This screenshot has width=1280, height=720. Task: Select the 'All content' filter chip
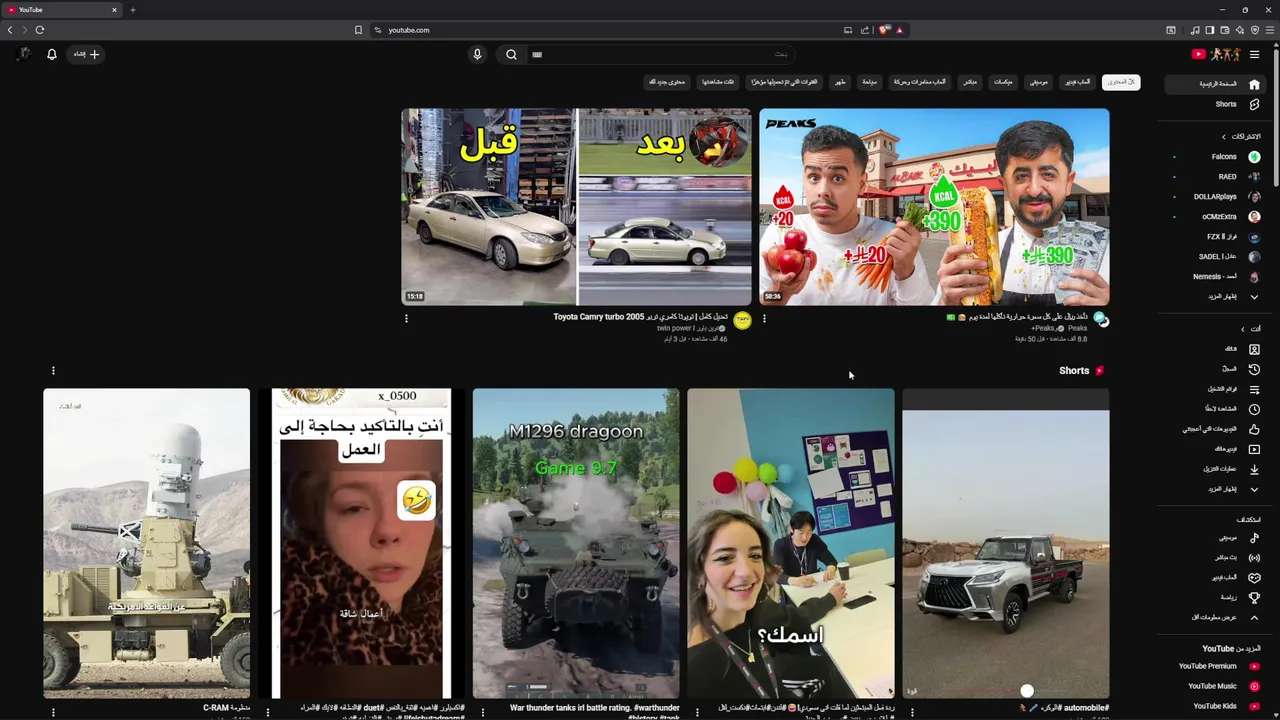pyautogui.click(x=1121, y=82)
